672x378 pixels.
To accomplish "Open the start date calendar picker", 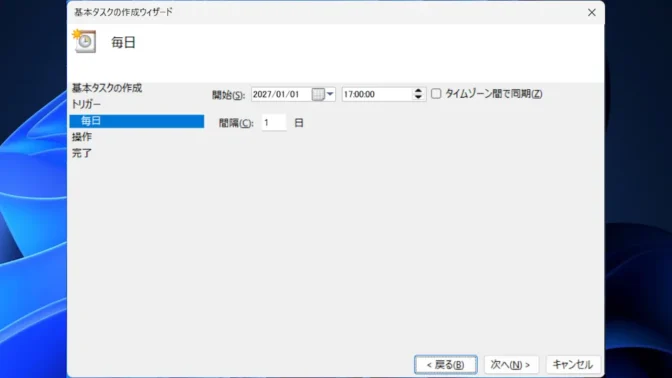I will 318,94.
